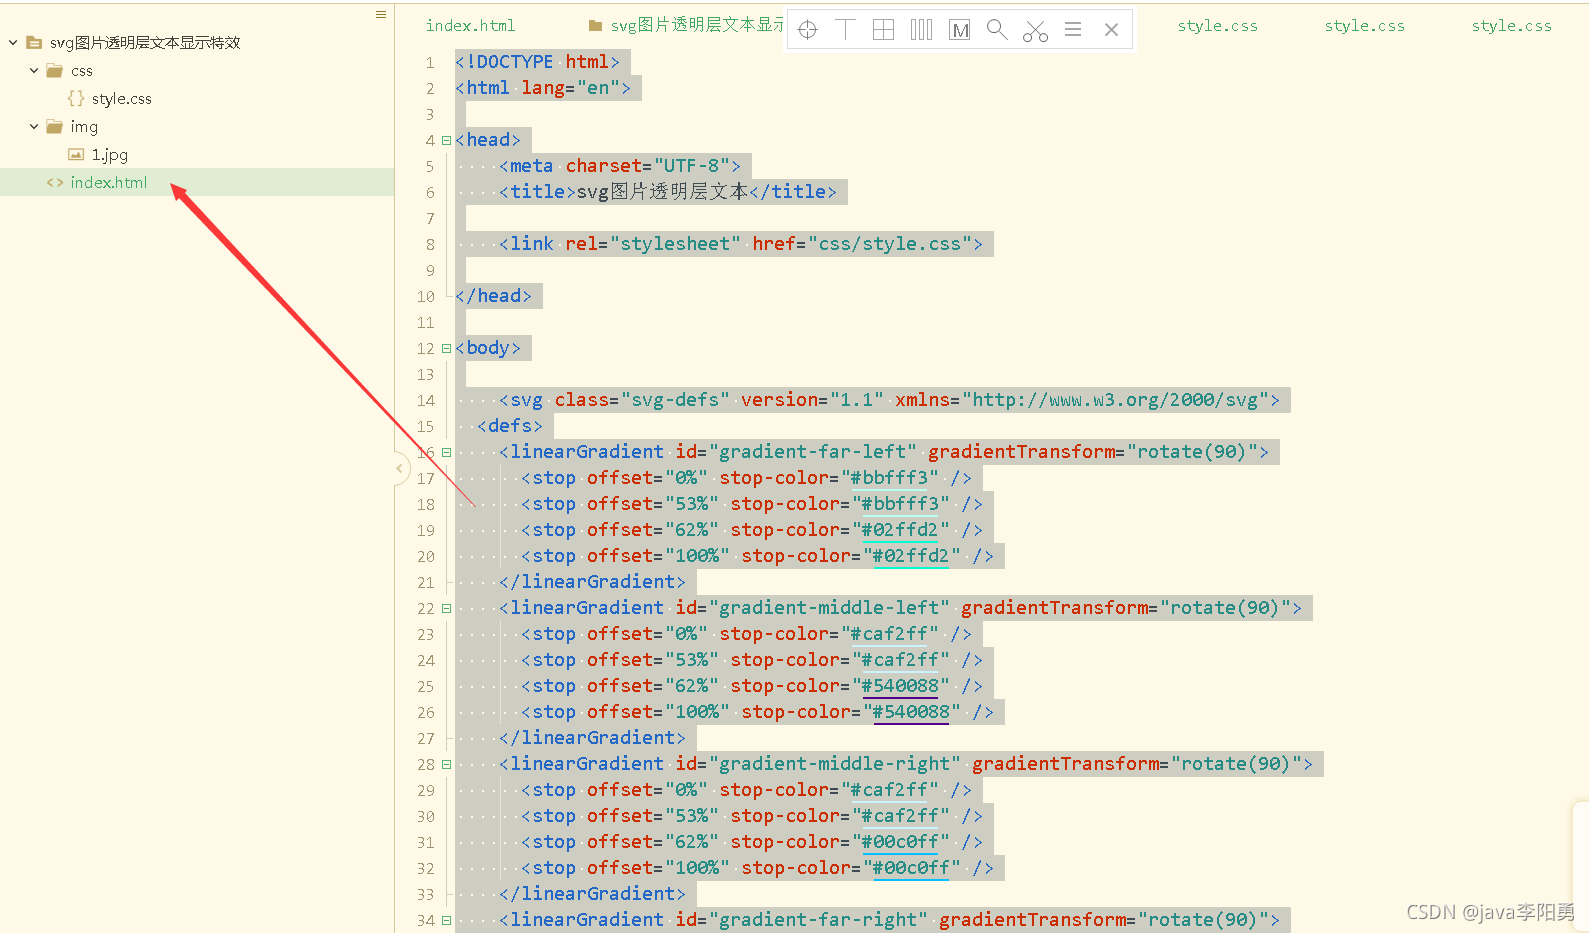Click the title text svg图片透明层文本
1589x933 pixels.
point(662,192)
